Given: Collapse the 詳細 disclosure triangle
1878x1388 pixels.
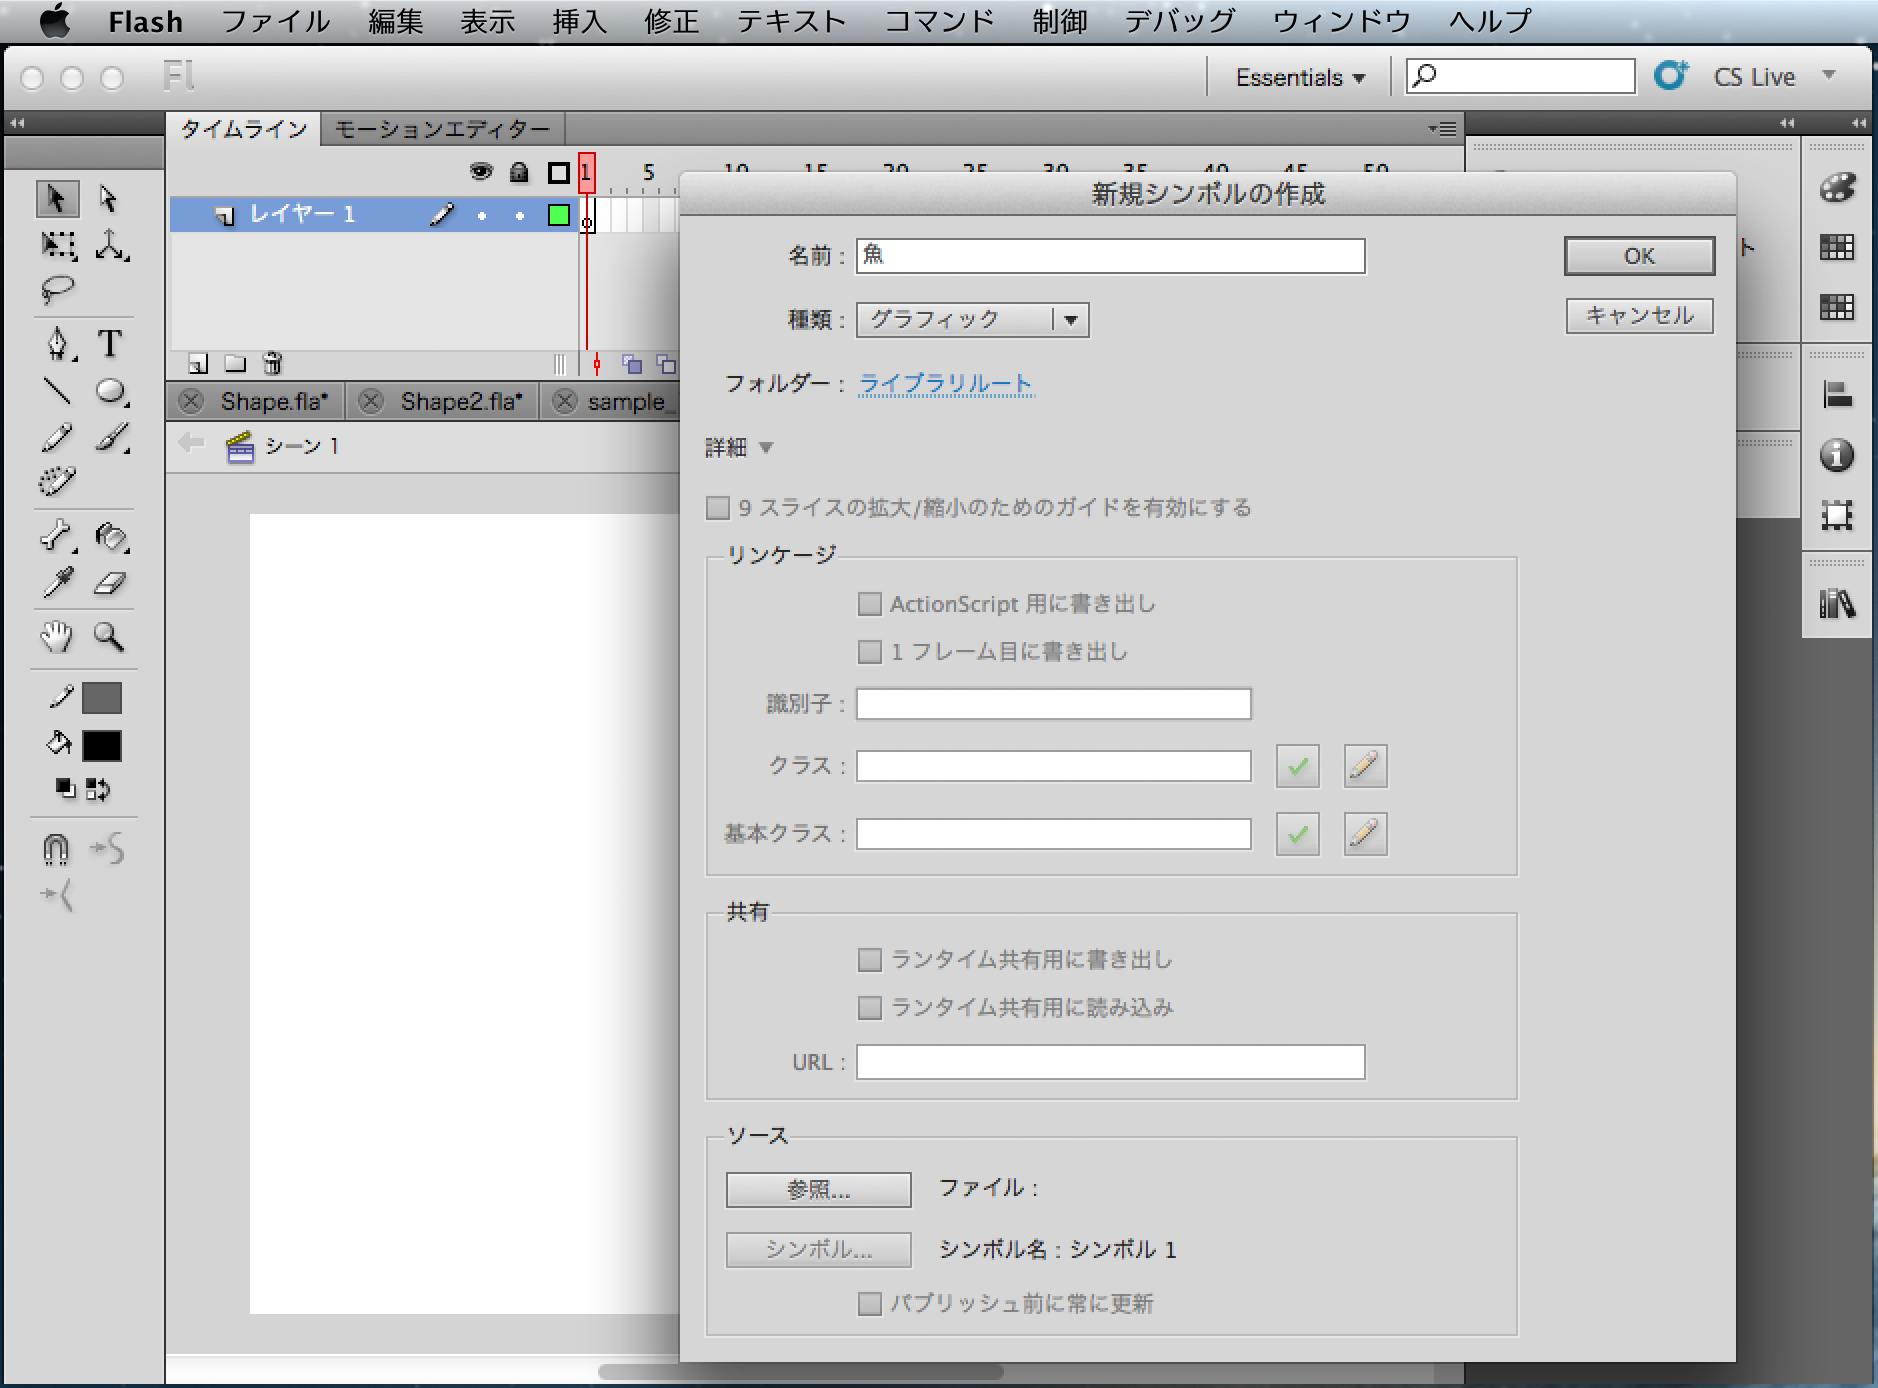Looking at the screenshot, I should pyautogui.click(x=766, y=448).
